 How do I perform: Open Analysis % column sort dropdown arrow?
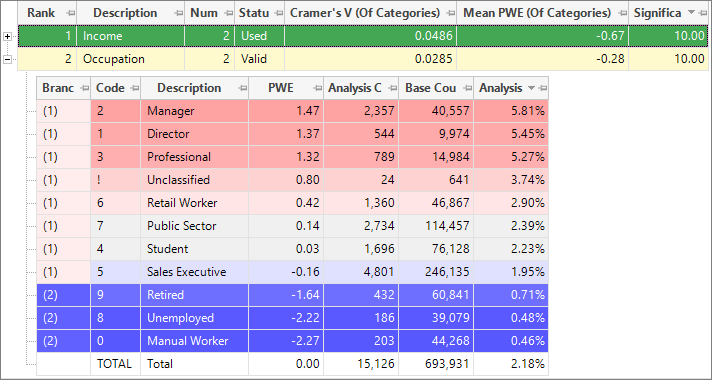point(531,88)
